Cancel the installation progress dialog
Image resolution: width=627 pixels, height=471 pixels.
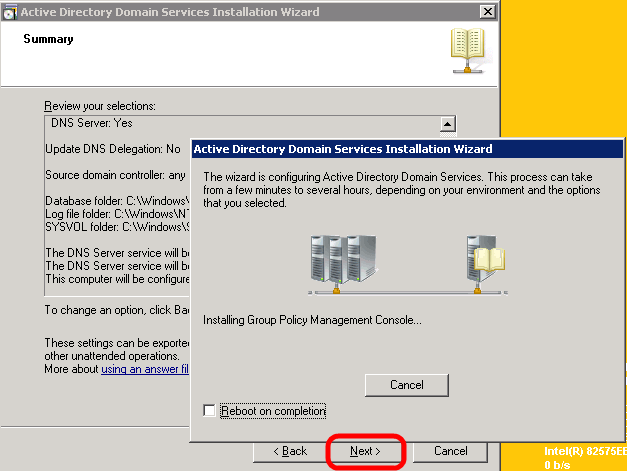click(x=407, y=385)
